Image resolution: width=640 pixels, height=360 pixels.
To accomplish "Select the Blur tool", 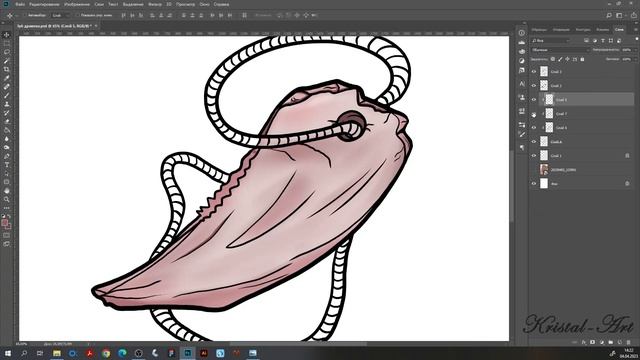I will [x=7, y=139].
